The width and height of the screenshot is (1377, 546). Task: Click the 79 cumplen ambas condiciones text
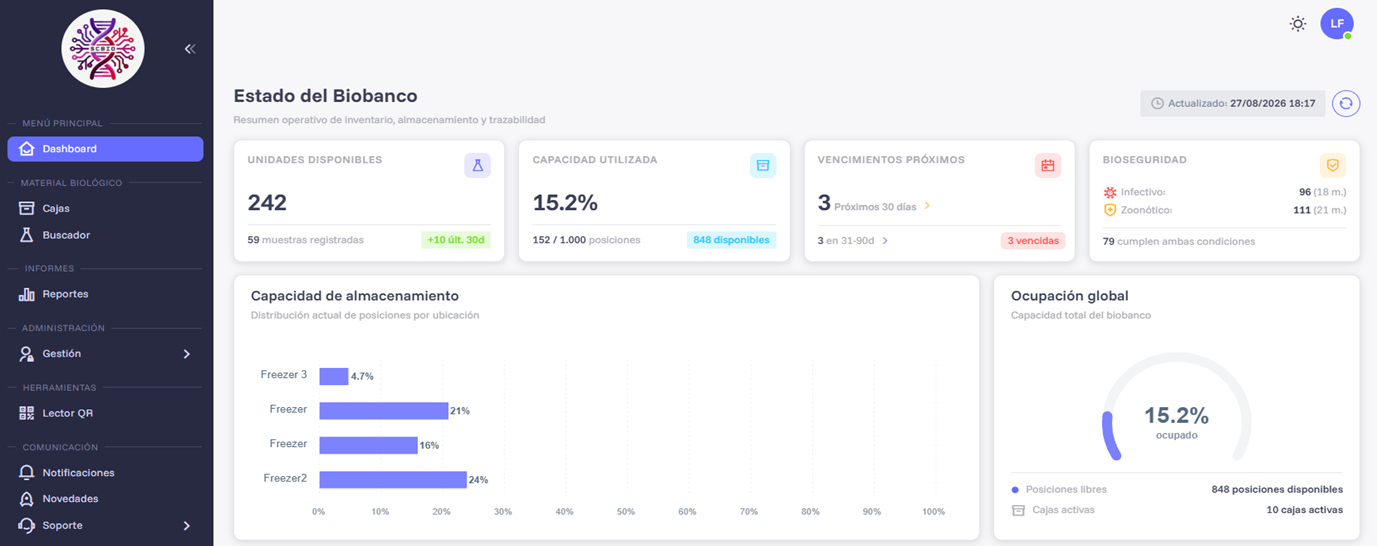click(1179, 241)
